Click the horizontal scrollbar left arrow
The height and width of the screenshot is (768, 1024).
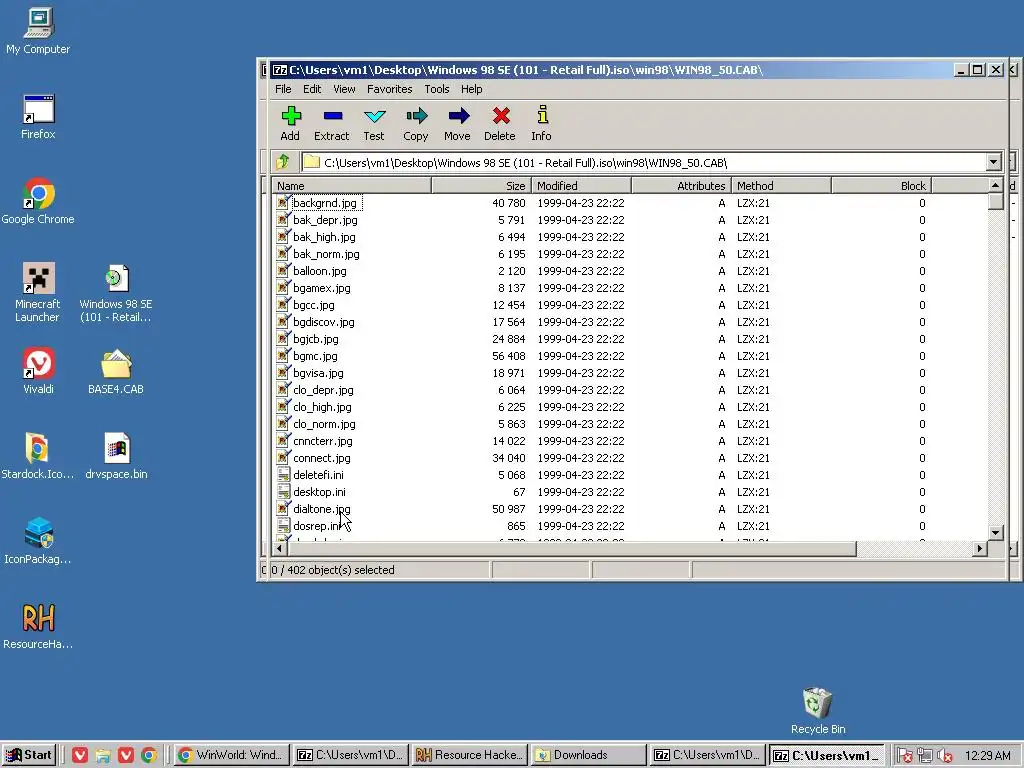(x=280, y=549)
